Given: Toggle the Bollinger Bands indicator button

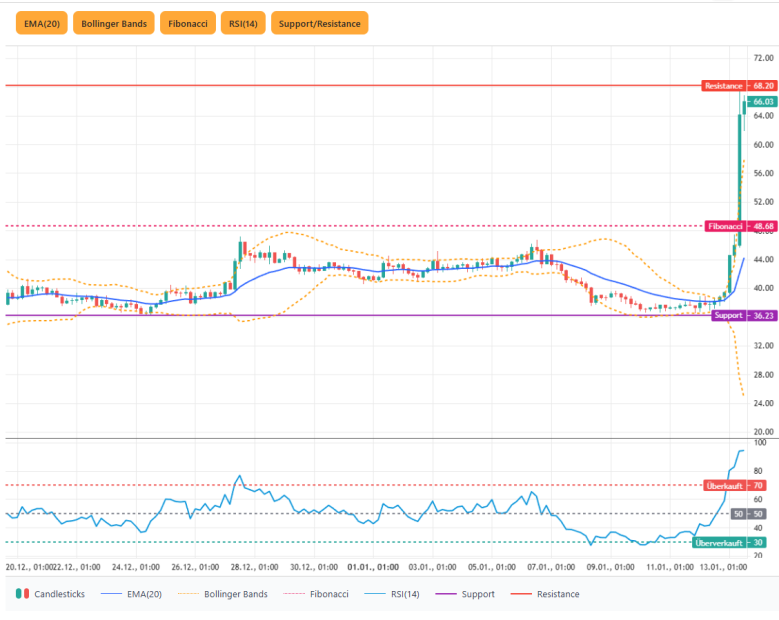Looking at the screenshot, I should coord(114,23).
